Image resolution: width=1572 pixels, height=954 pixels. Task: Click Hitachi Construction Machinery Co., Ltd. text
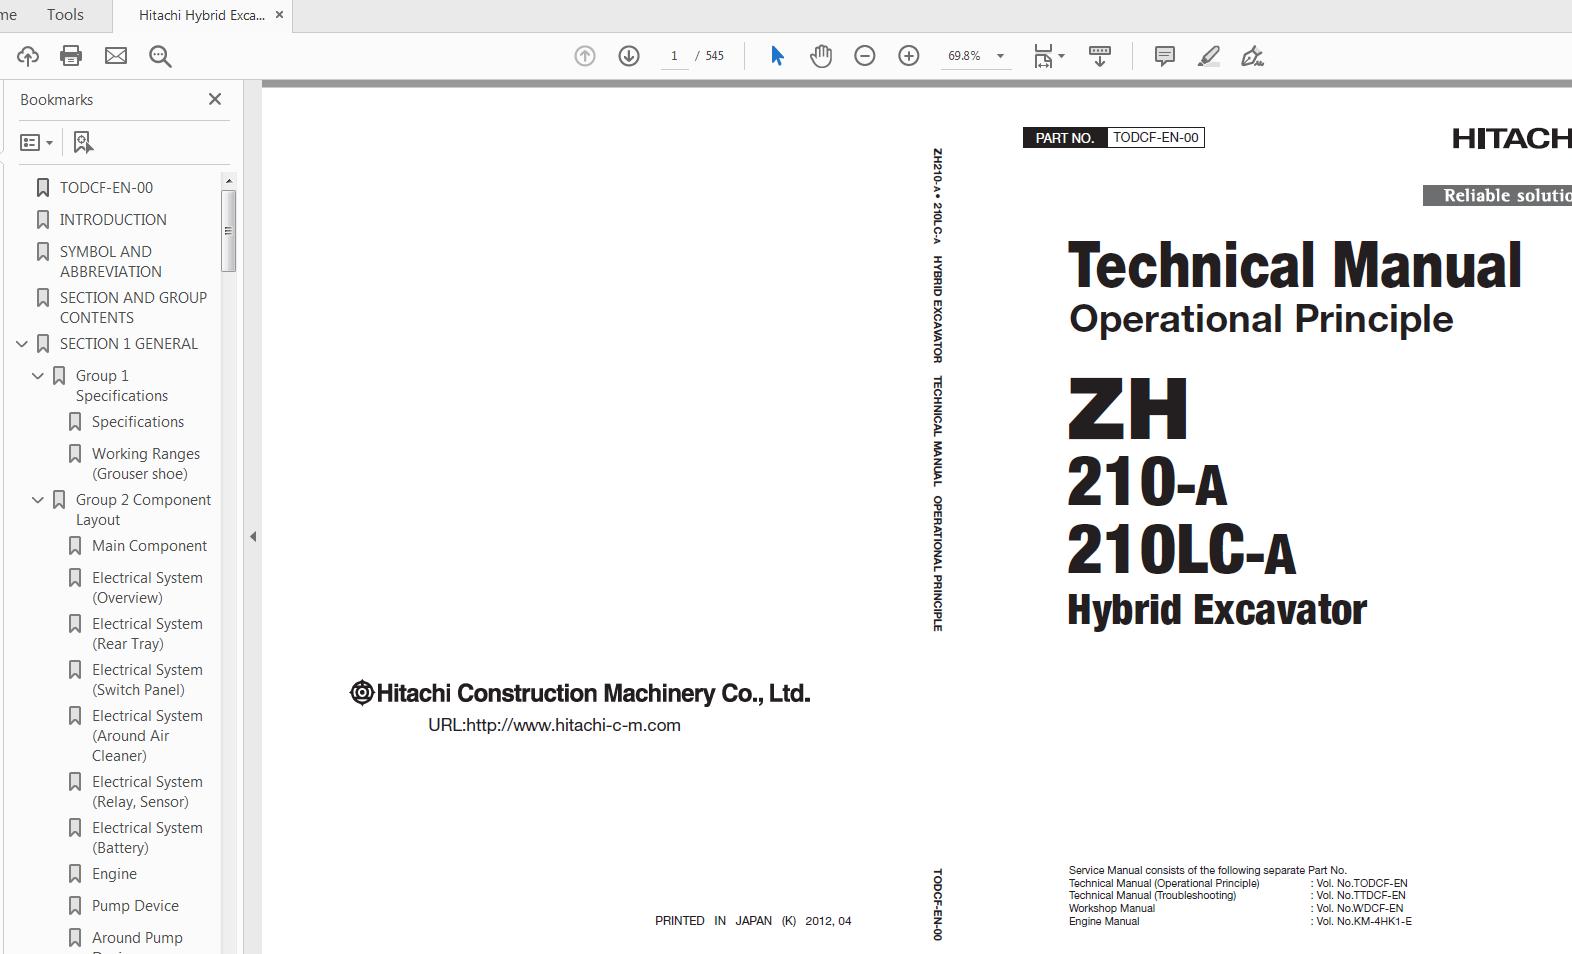pos(580,693)
